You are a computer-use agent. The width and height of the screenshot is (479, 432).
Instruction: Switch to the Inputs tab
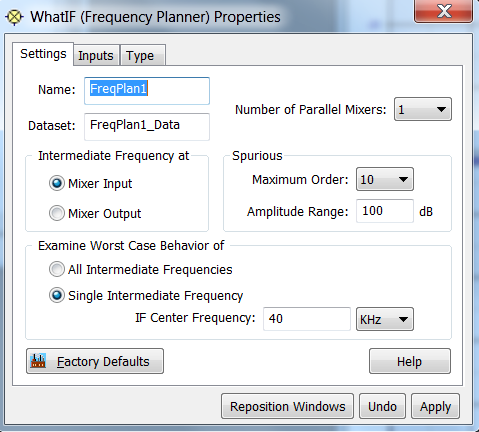(96, 55)
